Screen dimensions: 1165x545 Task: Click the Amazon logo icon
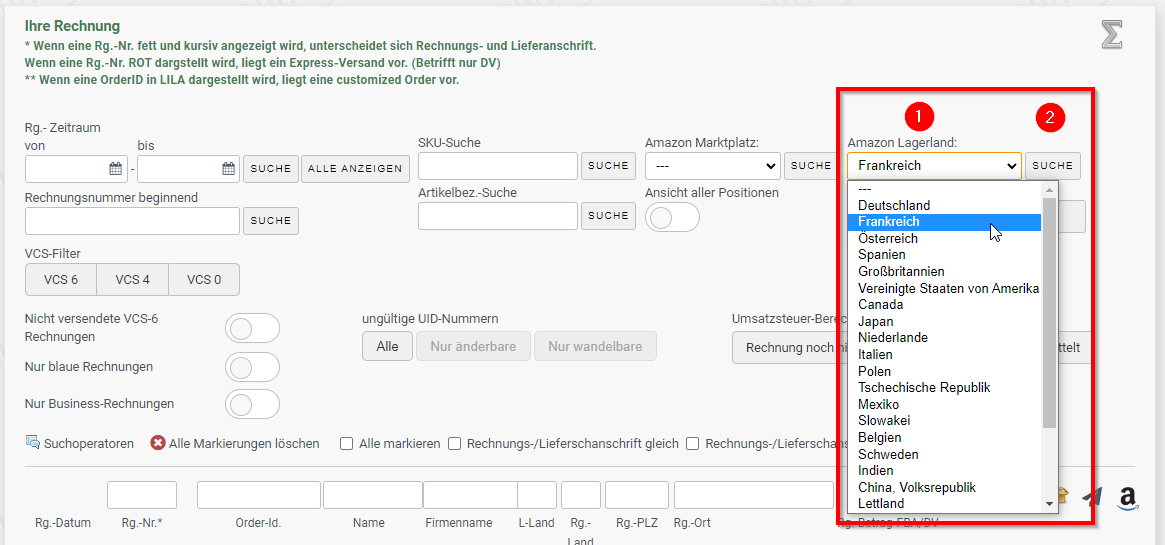click(x=1128, y=498)
